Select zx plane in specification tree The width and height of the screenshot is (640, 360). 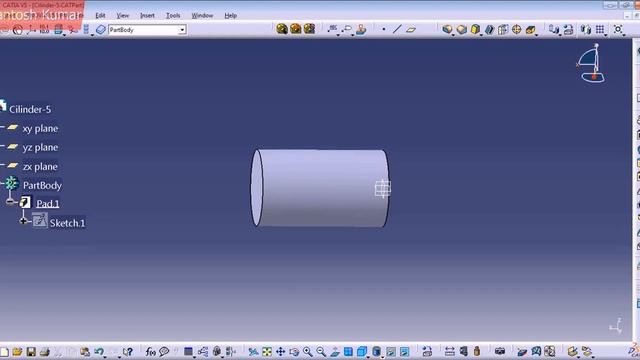(x=40, y=167)
